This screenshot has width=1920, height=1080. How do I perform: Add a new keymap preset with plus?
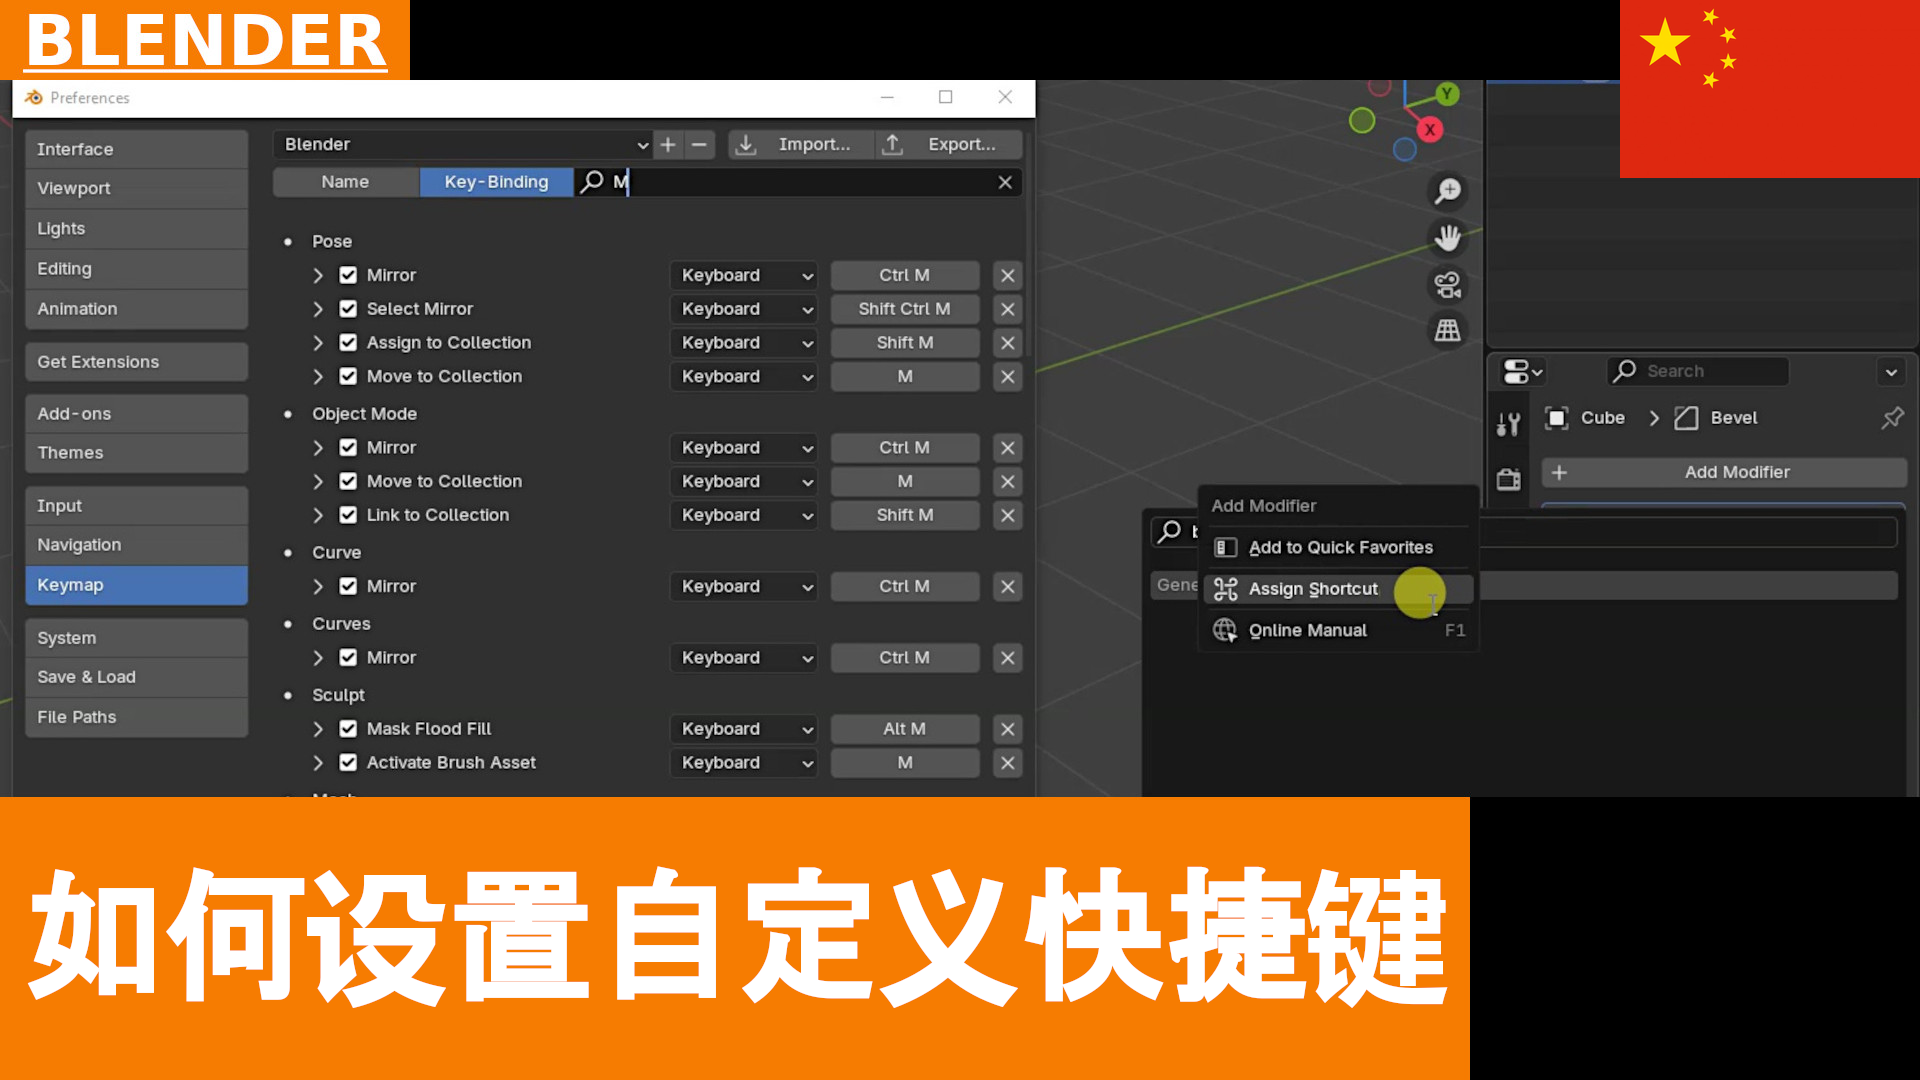[668, 144]
